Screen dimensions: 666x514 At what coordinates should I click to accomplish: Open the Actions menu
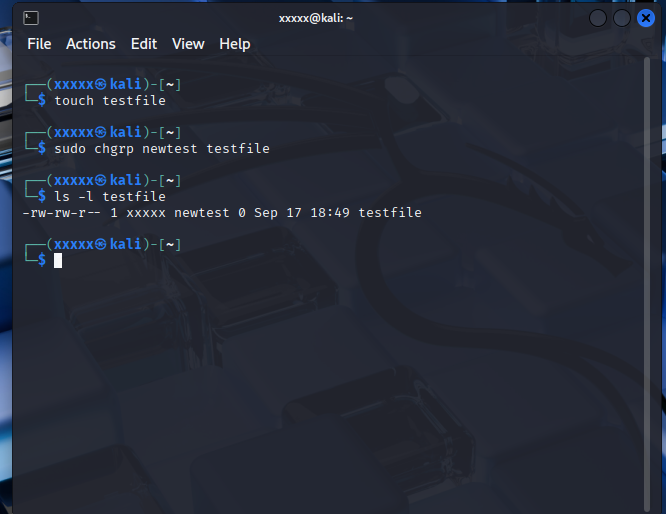tap(91, 44)
